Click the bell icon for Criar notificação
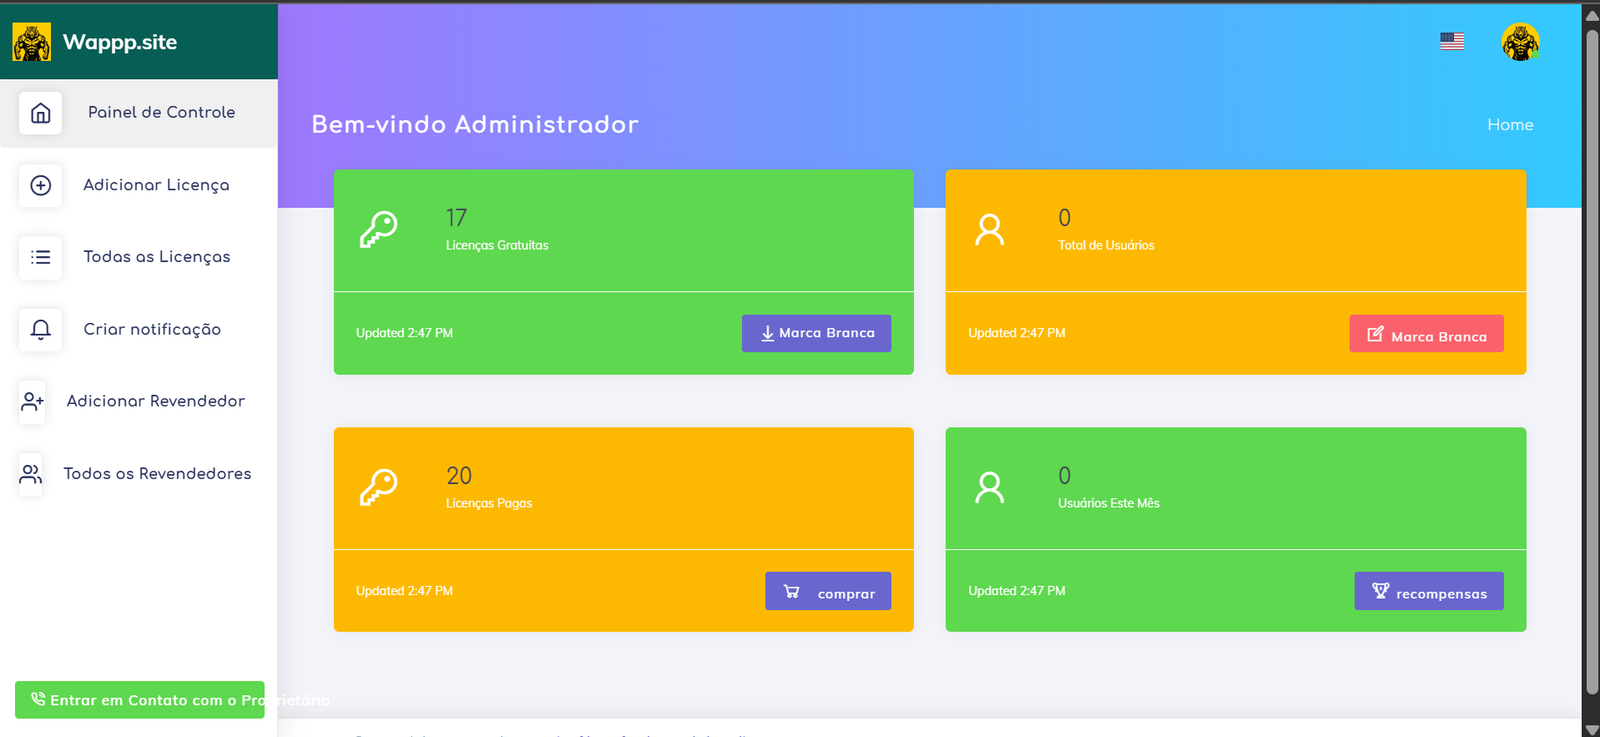The height and width of the screenshot is (737, 1600). point(40,329)
